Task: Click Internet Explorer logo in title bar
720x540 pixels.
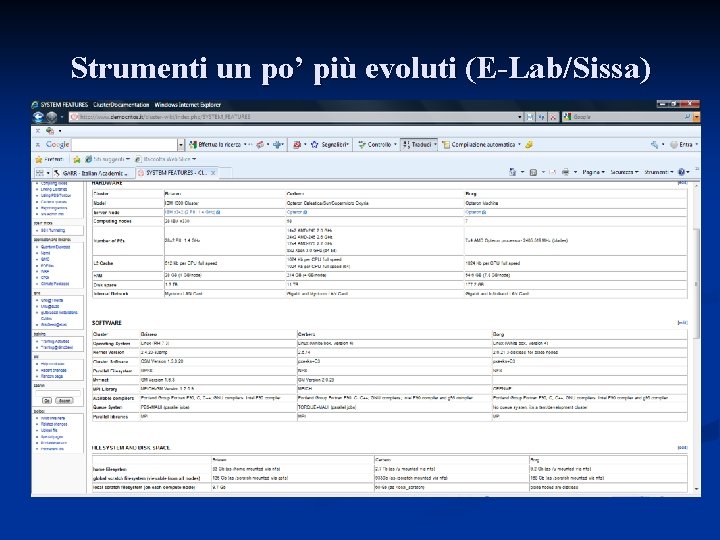Action: pyautogui.click(x=35, y=105)
